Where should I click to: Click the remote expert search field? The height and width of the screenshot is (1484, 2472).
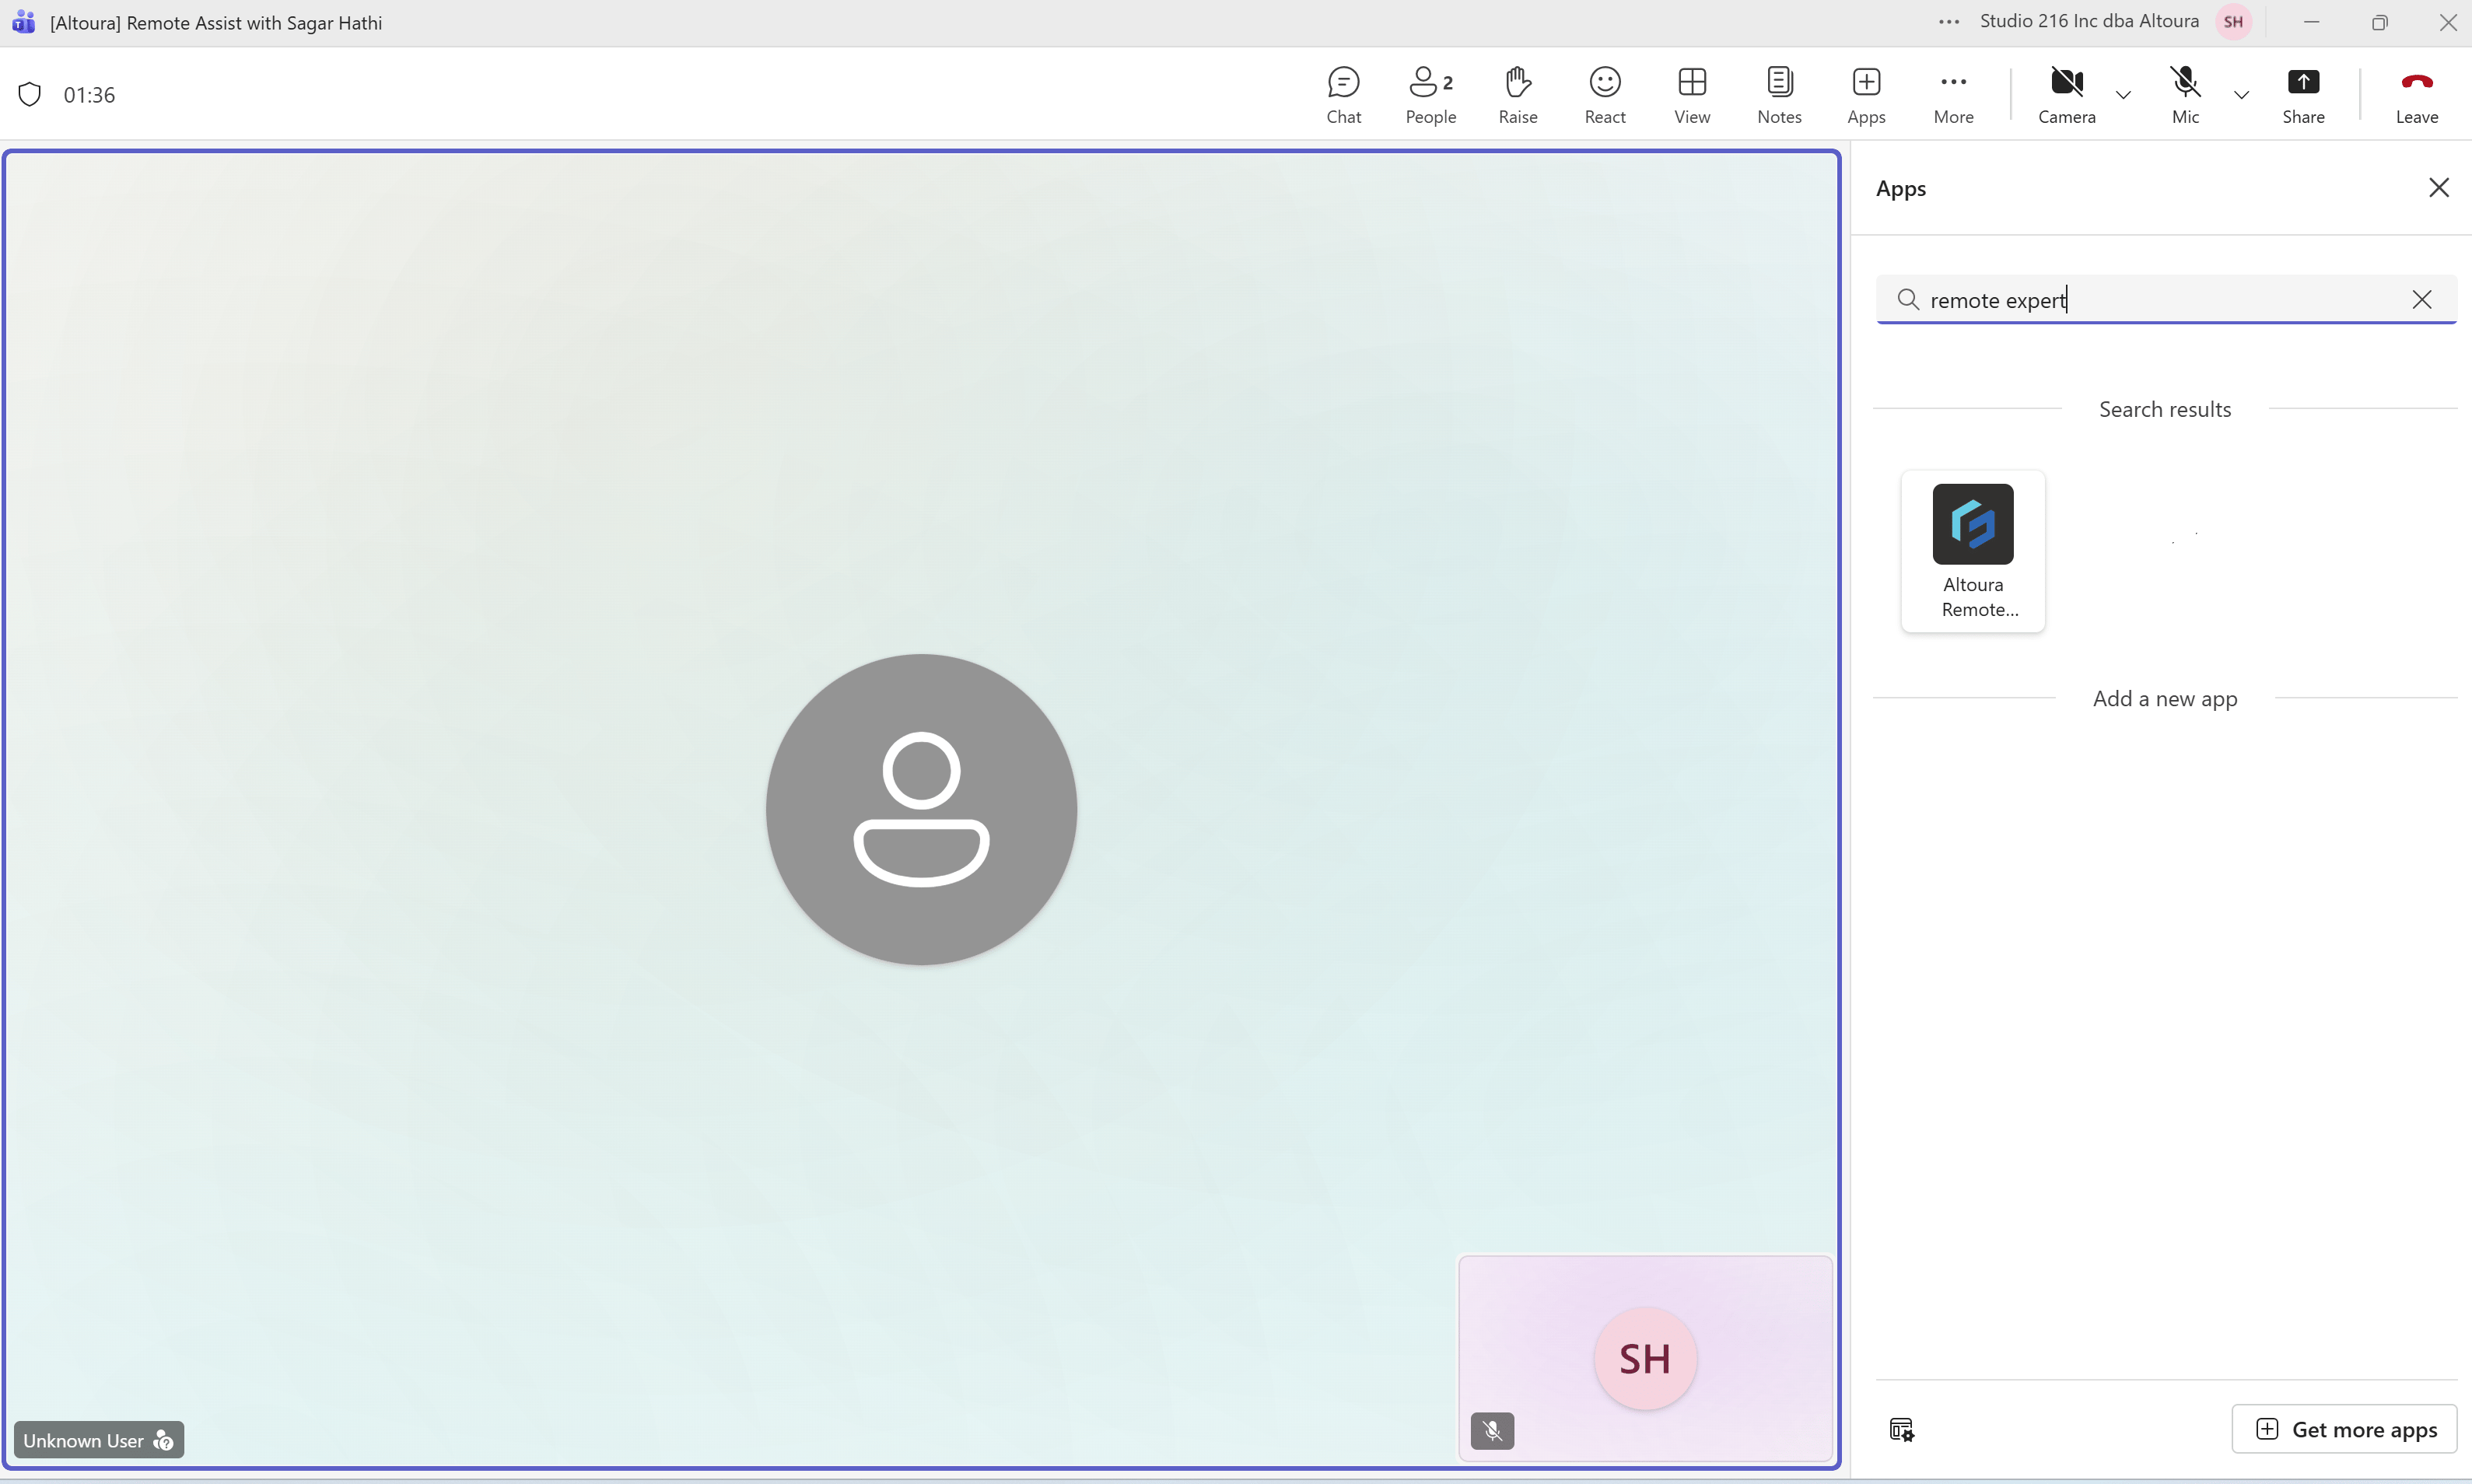click(2165, 299)
